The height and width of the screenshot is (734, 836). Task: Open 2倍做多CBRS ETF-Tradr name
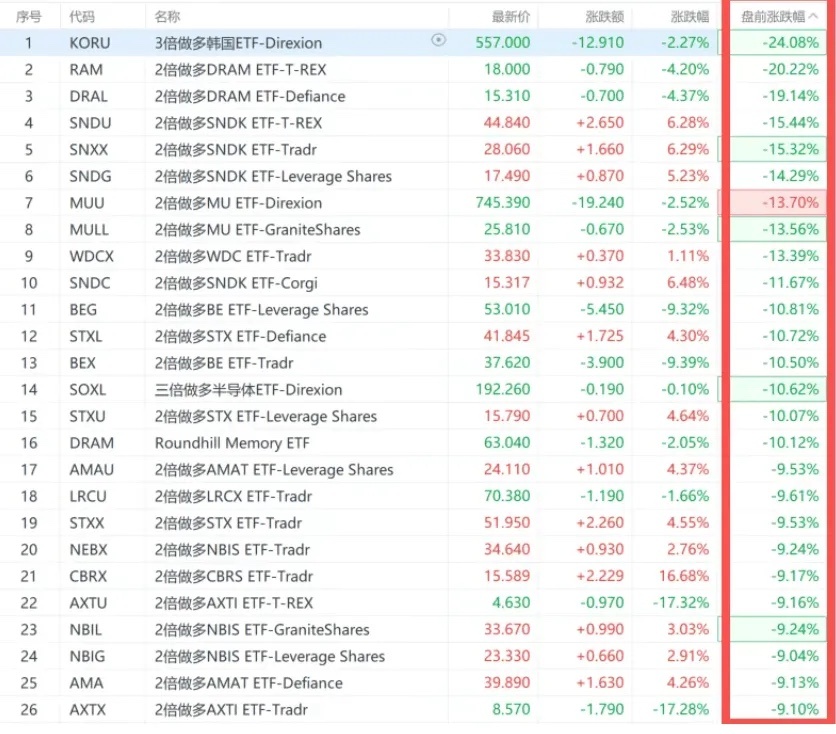pyautogui.click(x=234, y=576)
